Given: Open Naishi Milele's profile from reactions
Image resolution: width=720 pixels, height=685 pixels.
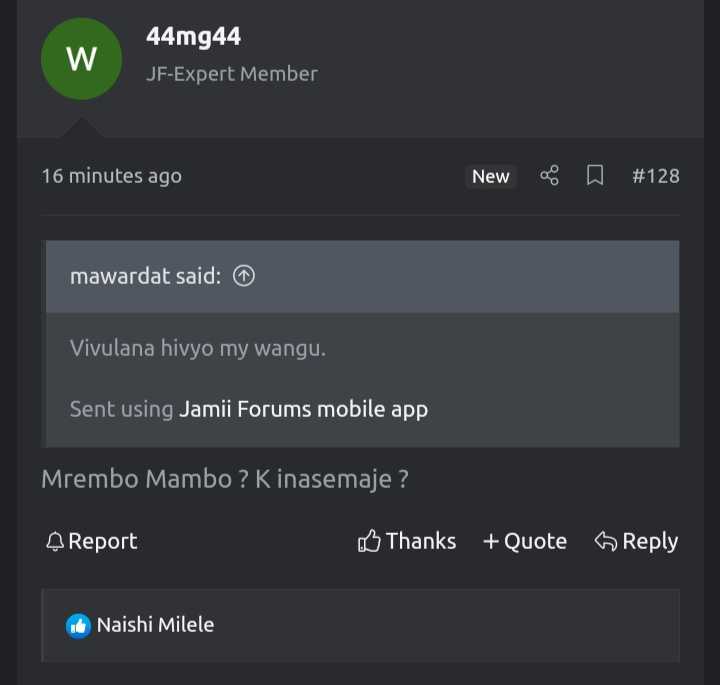Looking at the screenshot, I should (155, 625).
